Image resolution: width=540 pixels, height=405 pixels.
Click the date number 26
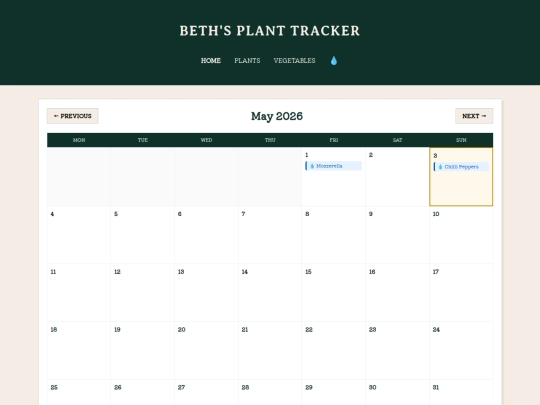(118, 387)
